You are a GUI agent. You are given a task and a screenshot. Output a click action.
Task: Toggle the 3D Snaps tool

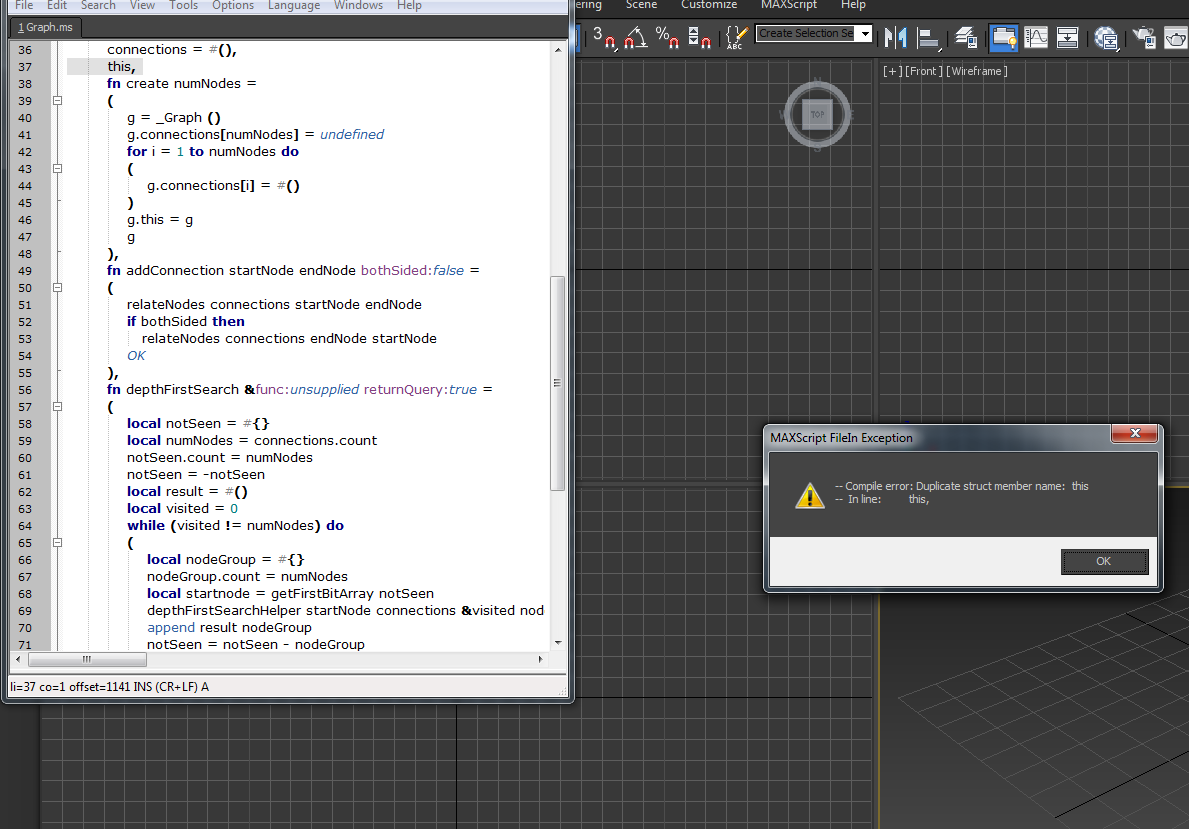pyautogui.click(x=604, y=36)
